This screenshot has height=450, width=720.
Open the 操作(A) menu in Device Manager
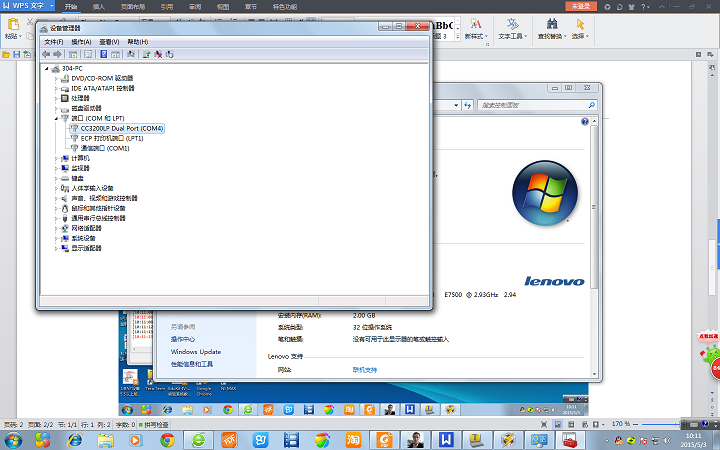[x=81, y=42]
